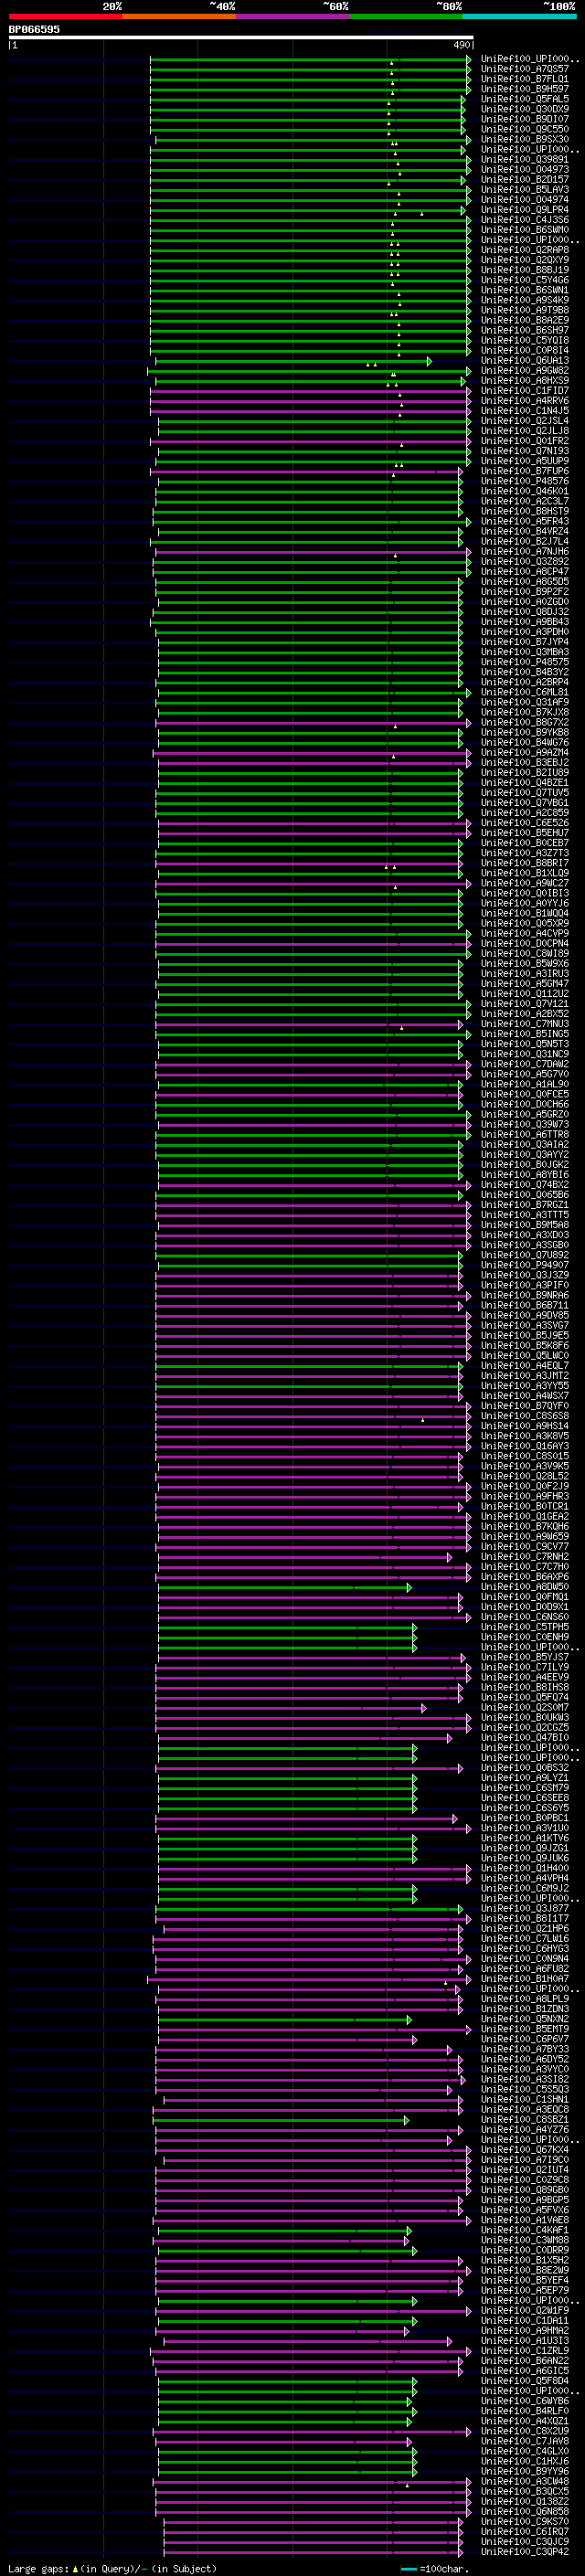Click hit label UniRef100_Q9LPR4
Image resolution: width=585 pixels, height=2576 pixels.
point(525,210)
